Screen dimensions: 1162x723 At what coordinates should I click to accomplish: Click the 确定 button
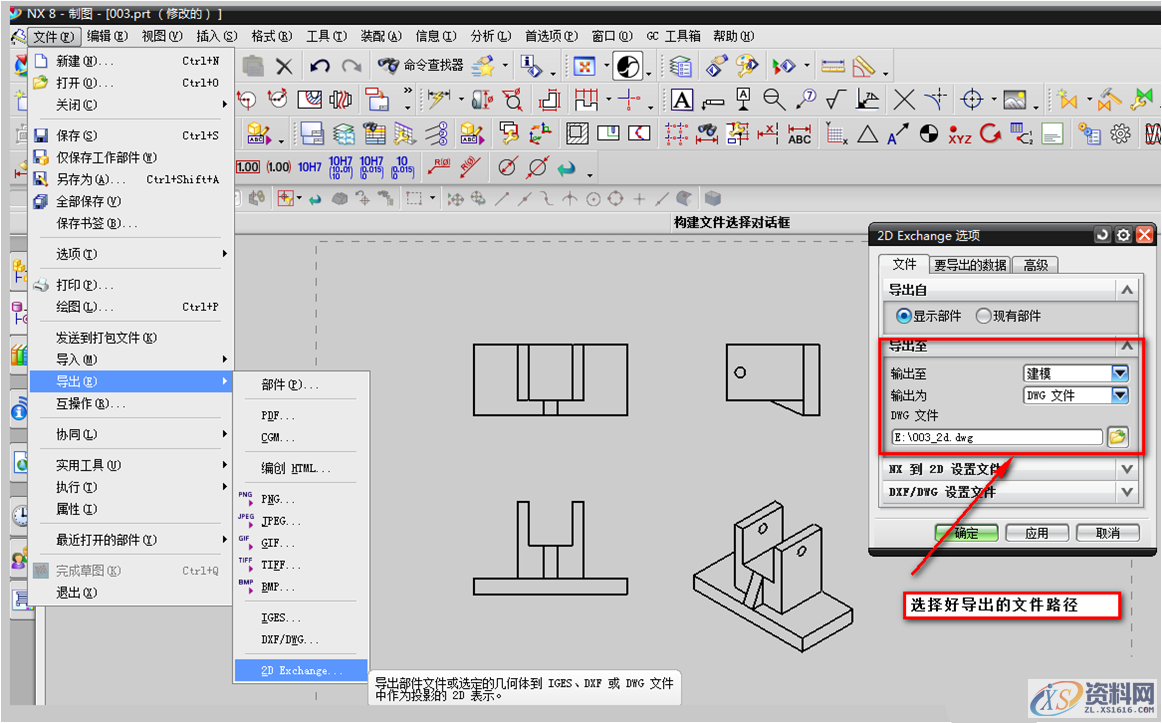tap(966, 533)
